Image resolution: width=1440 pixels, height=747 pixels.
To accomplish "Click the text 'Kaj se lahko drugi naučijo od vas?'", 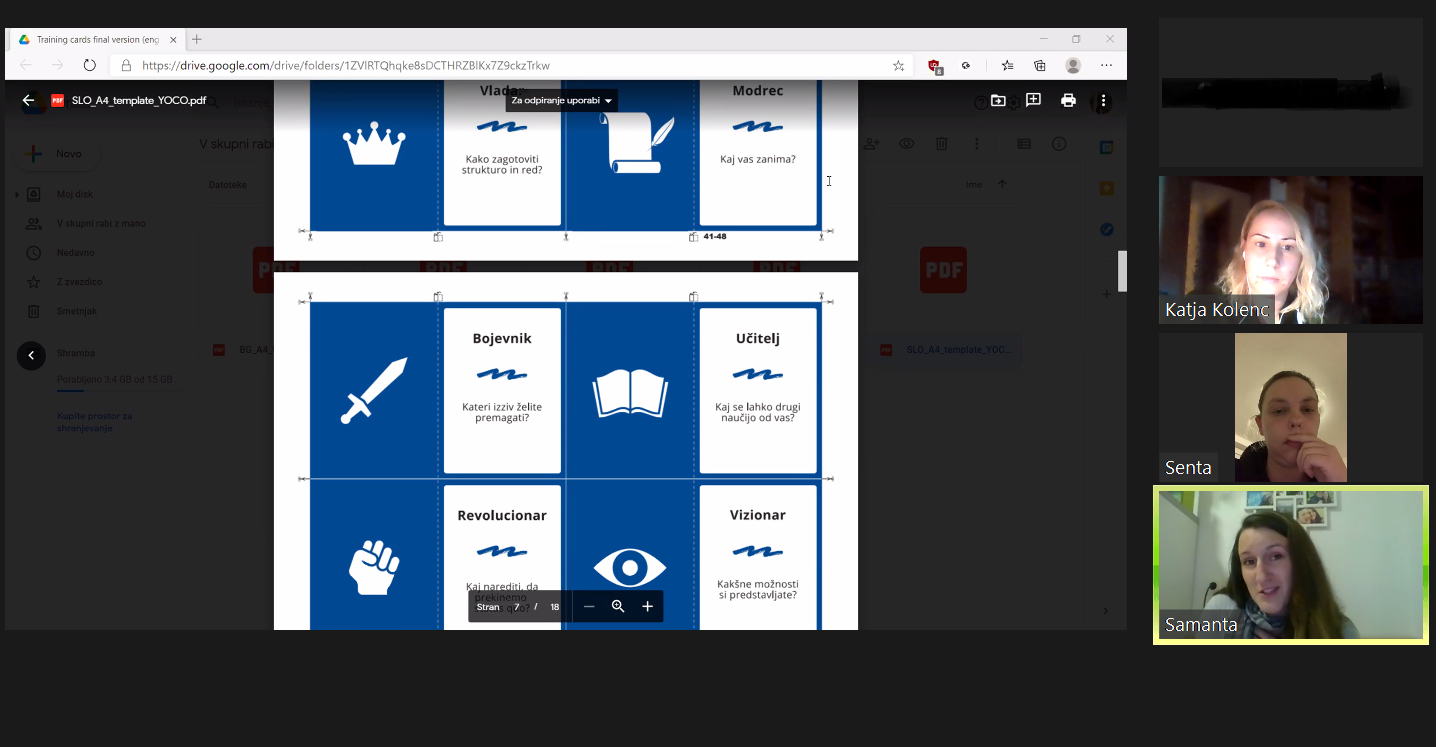I will 758,412.
